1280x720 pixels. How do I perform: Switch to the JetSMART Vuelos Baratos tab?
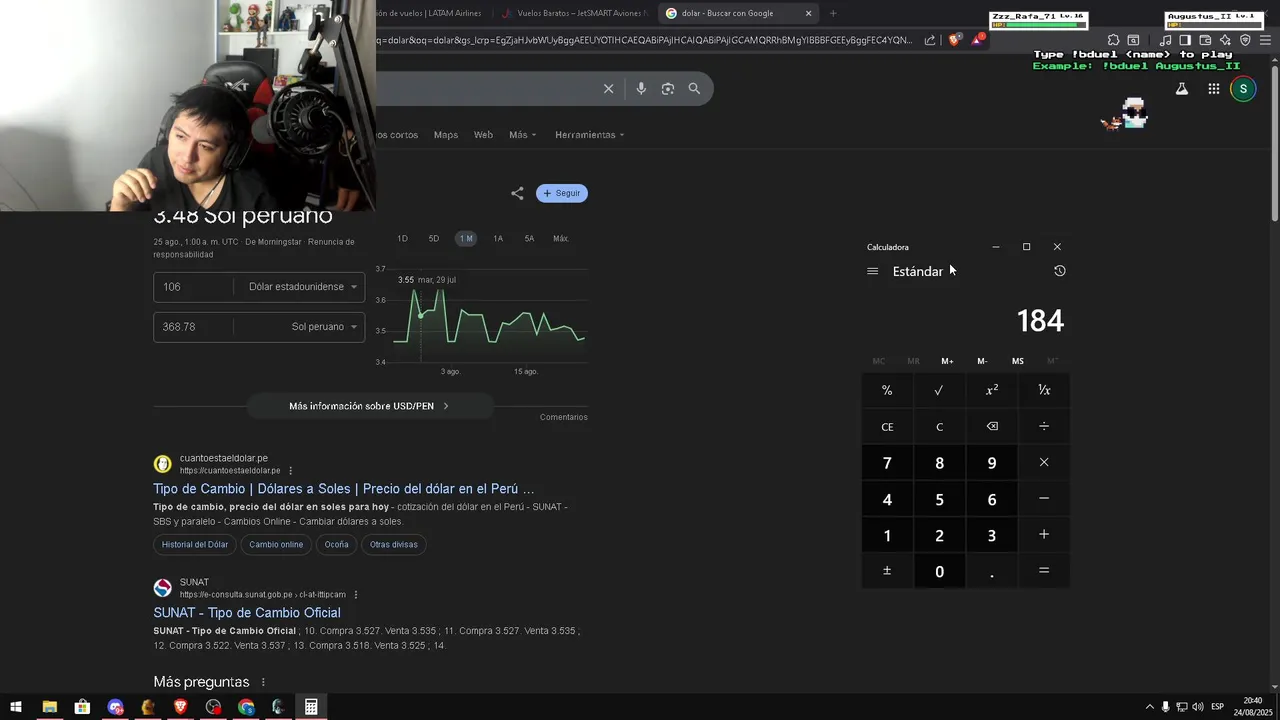[x=575, y=13]
